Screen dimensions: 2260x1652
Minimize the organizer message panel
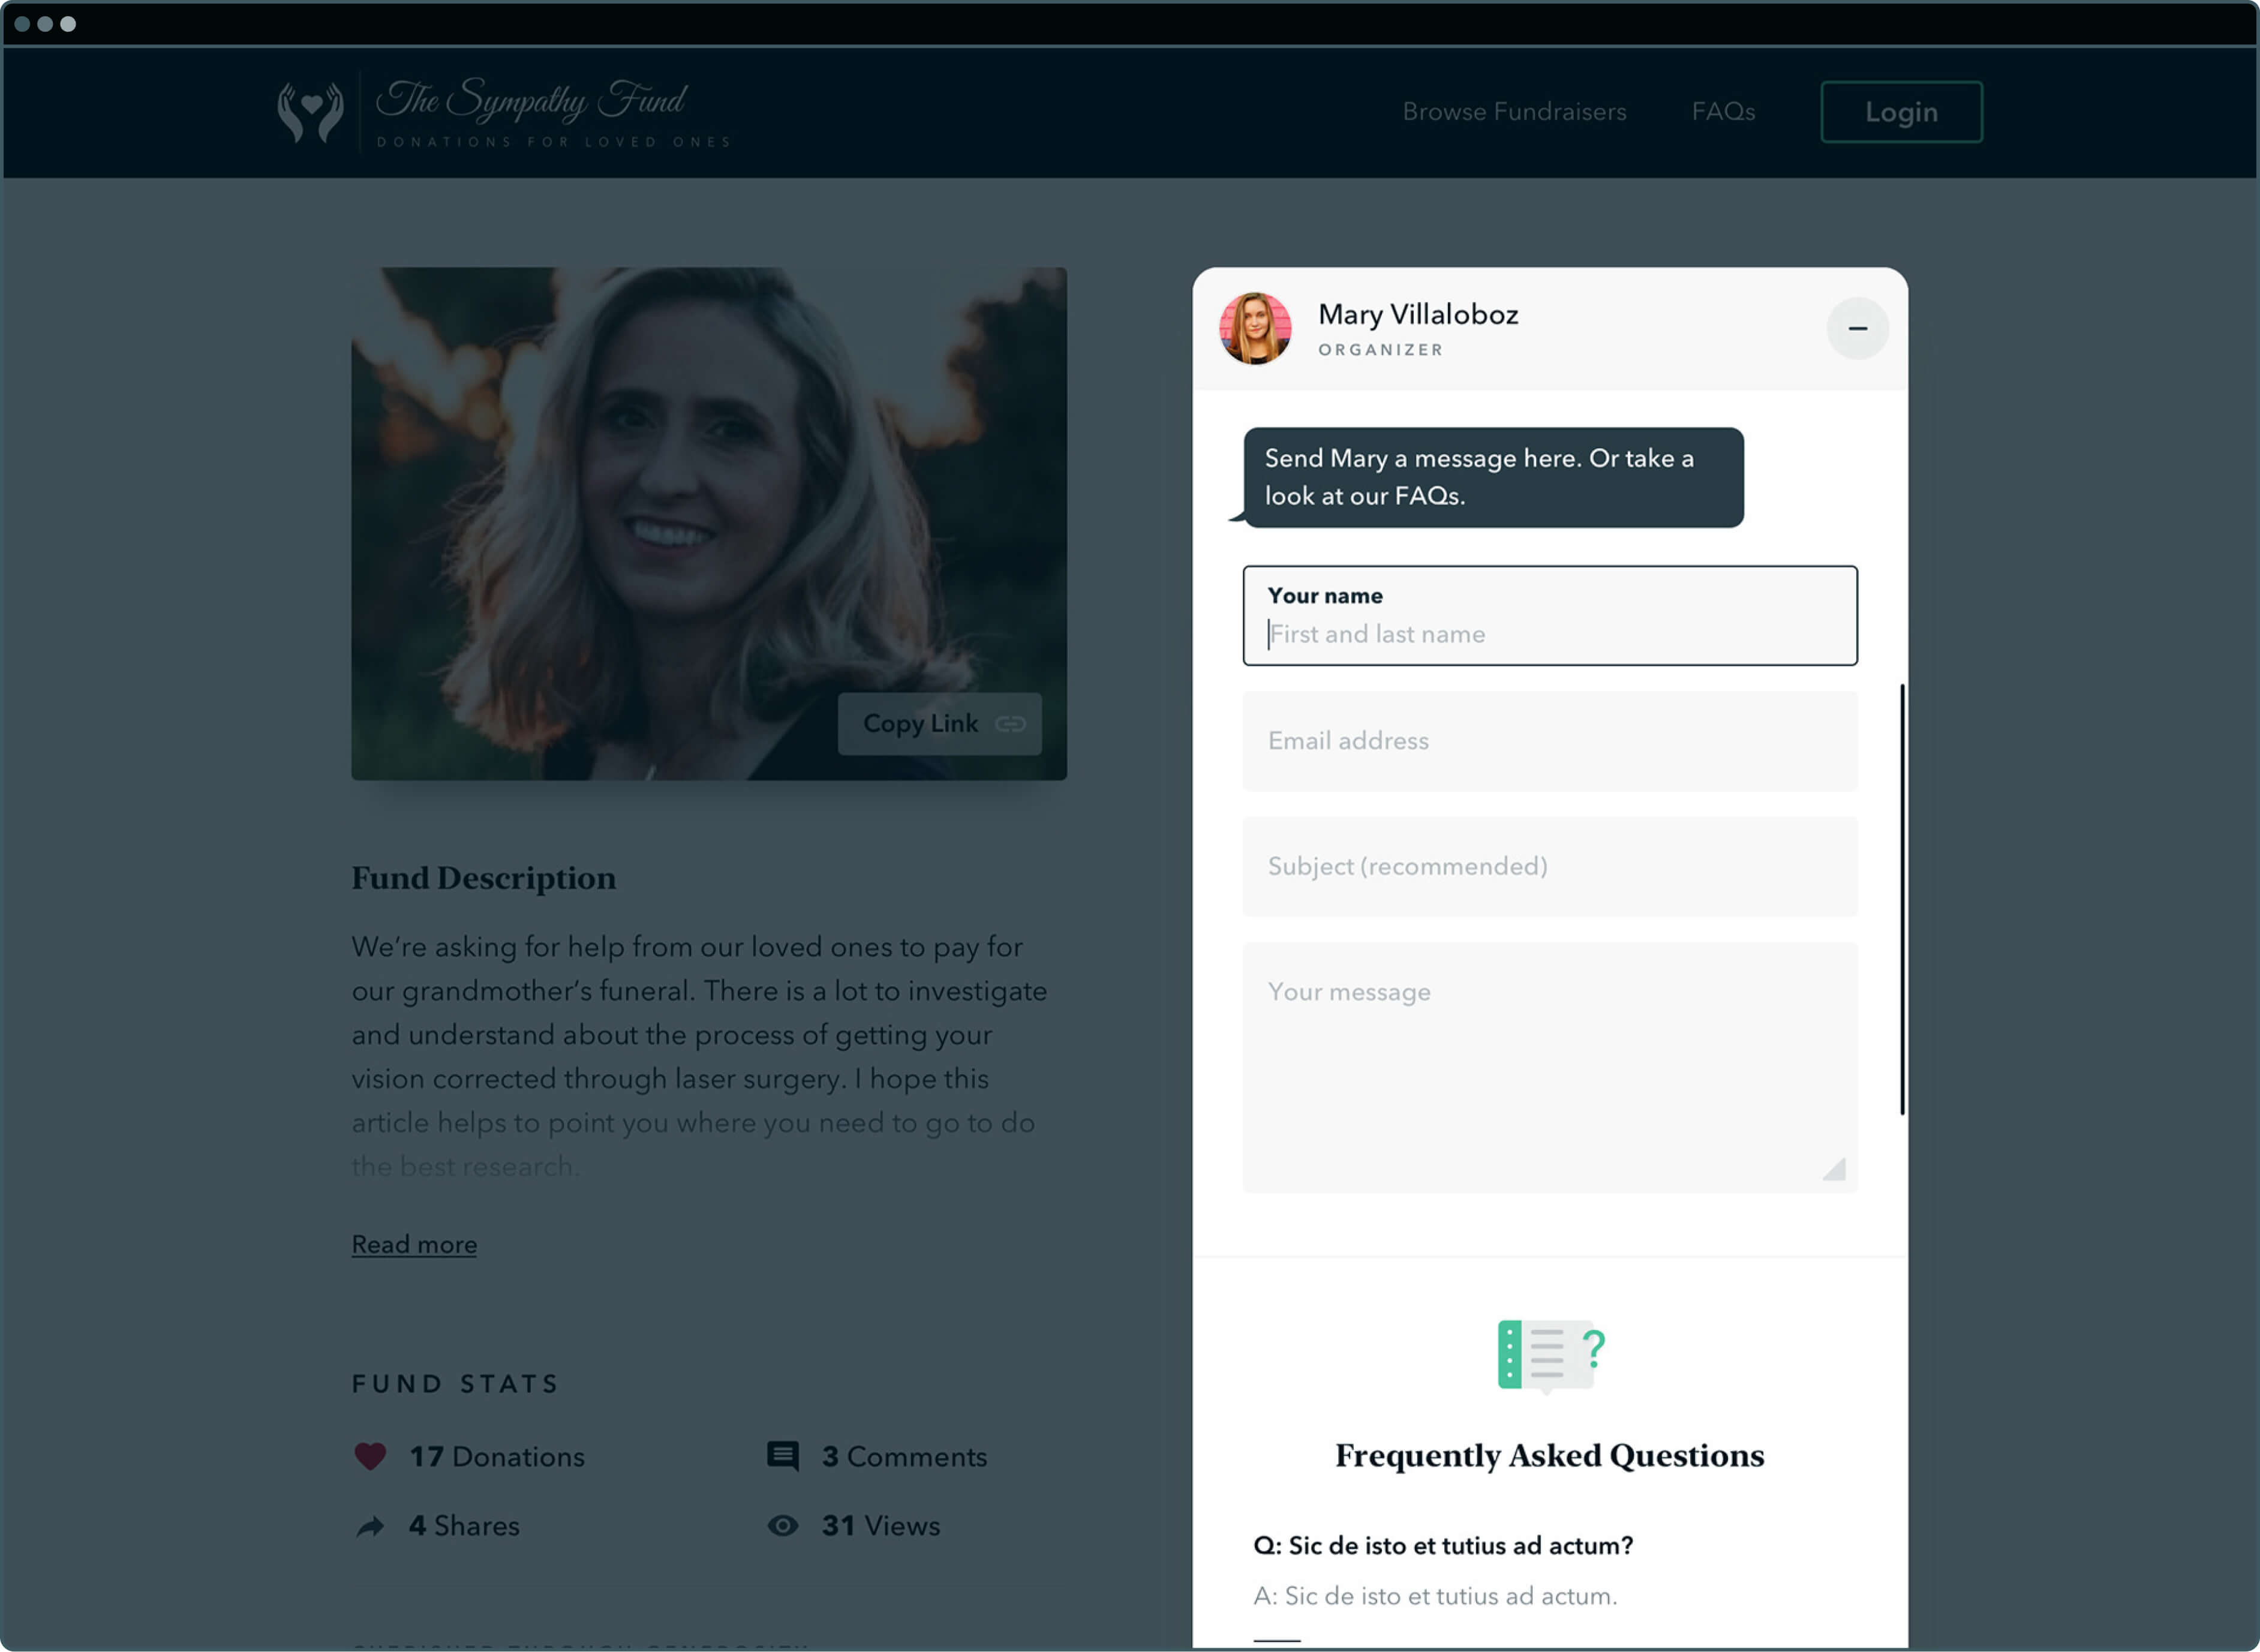click(x=1857, y=328)
